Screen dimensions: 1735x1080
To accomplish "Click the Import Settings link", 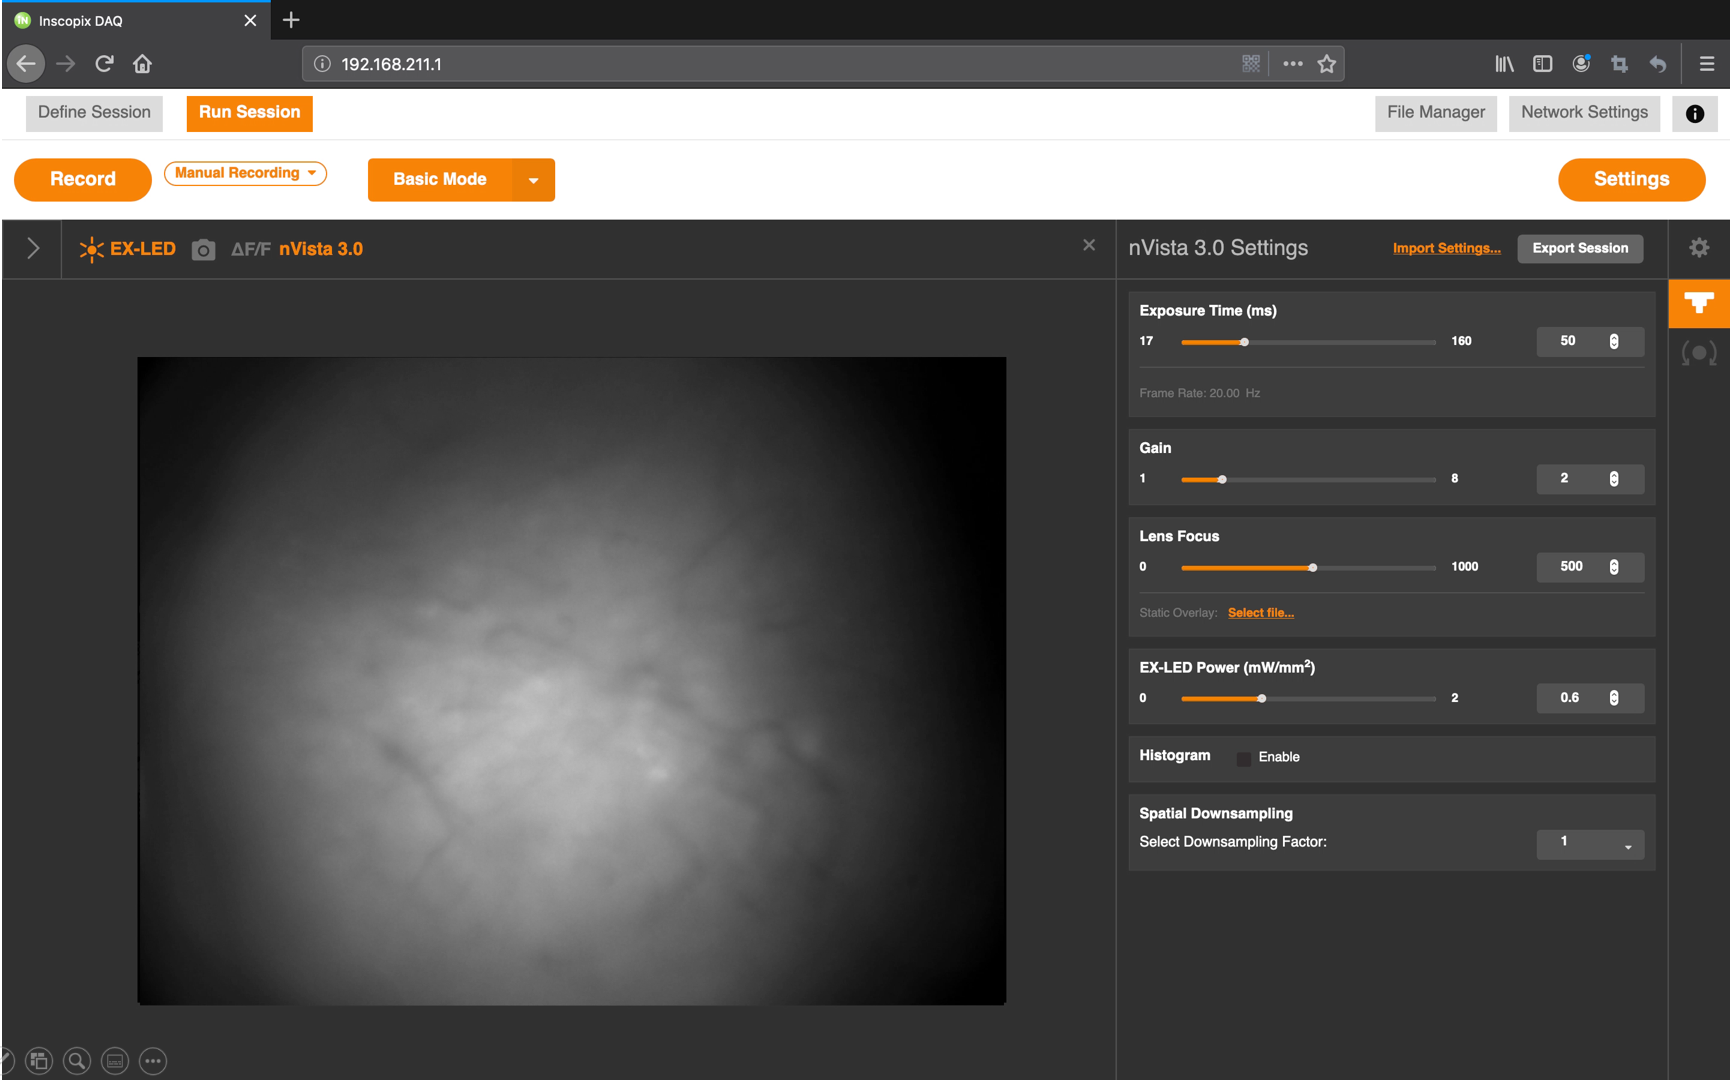I will coord(1446,249).
